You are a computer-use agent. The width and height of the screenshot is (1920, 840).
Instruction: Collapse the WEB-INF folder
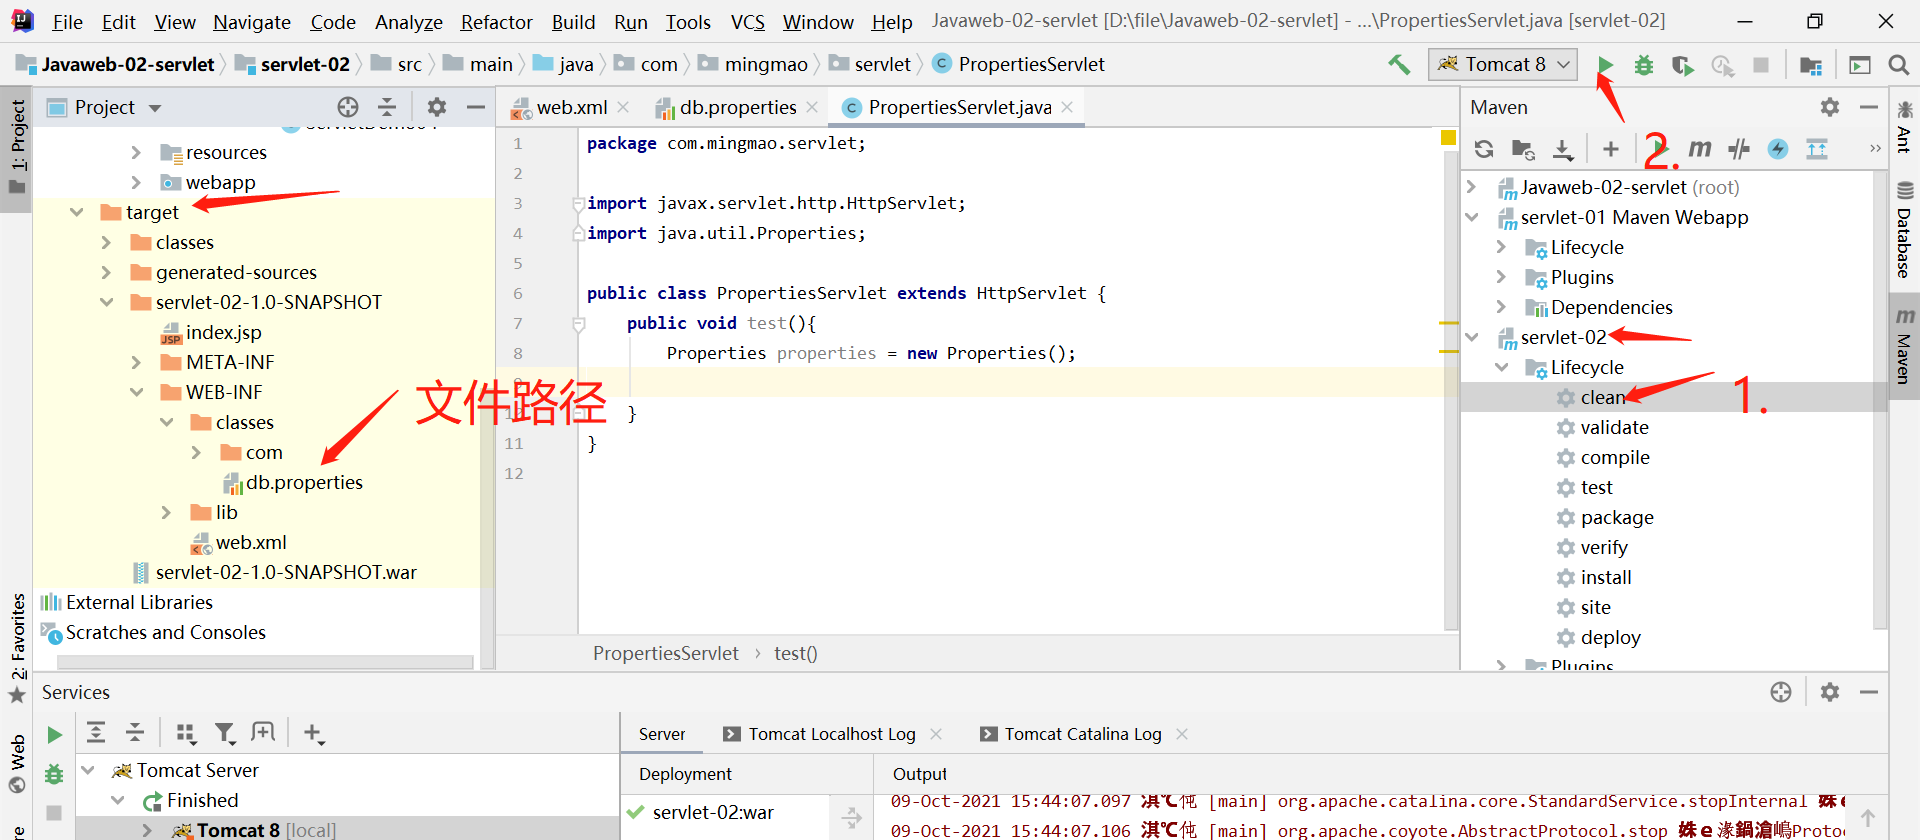pos(136,392)
